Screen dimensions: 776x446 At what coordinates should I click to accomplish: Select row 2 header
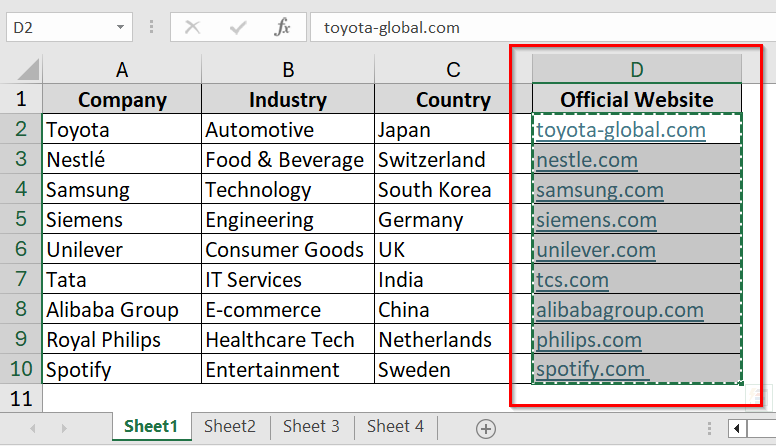tap(21, 129)
